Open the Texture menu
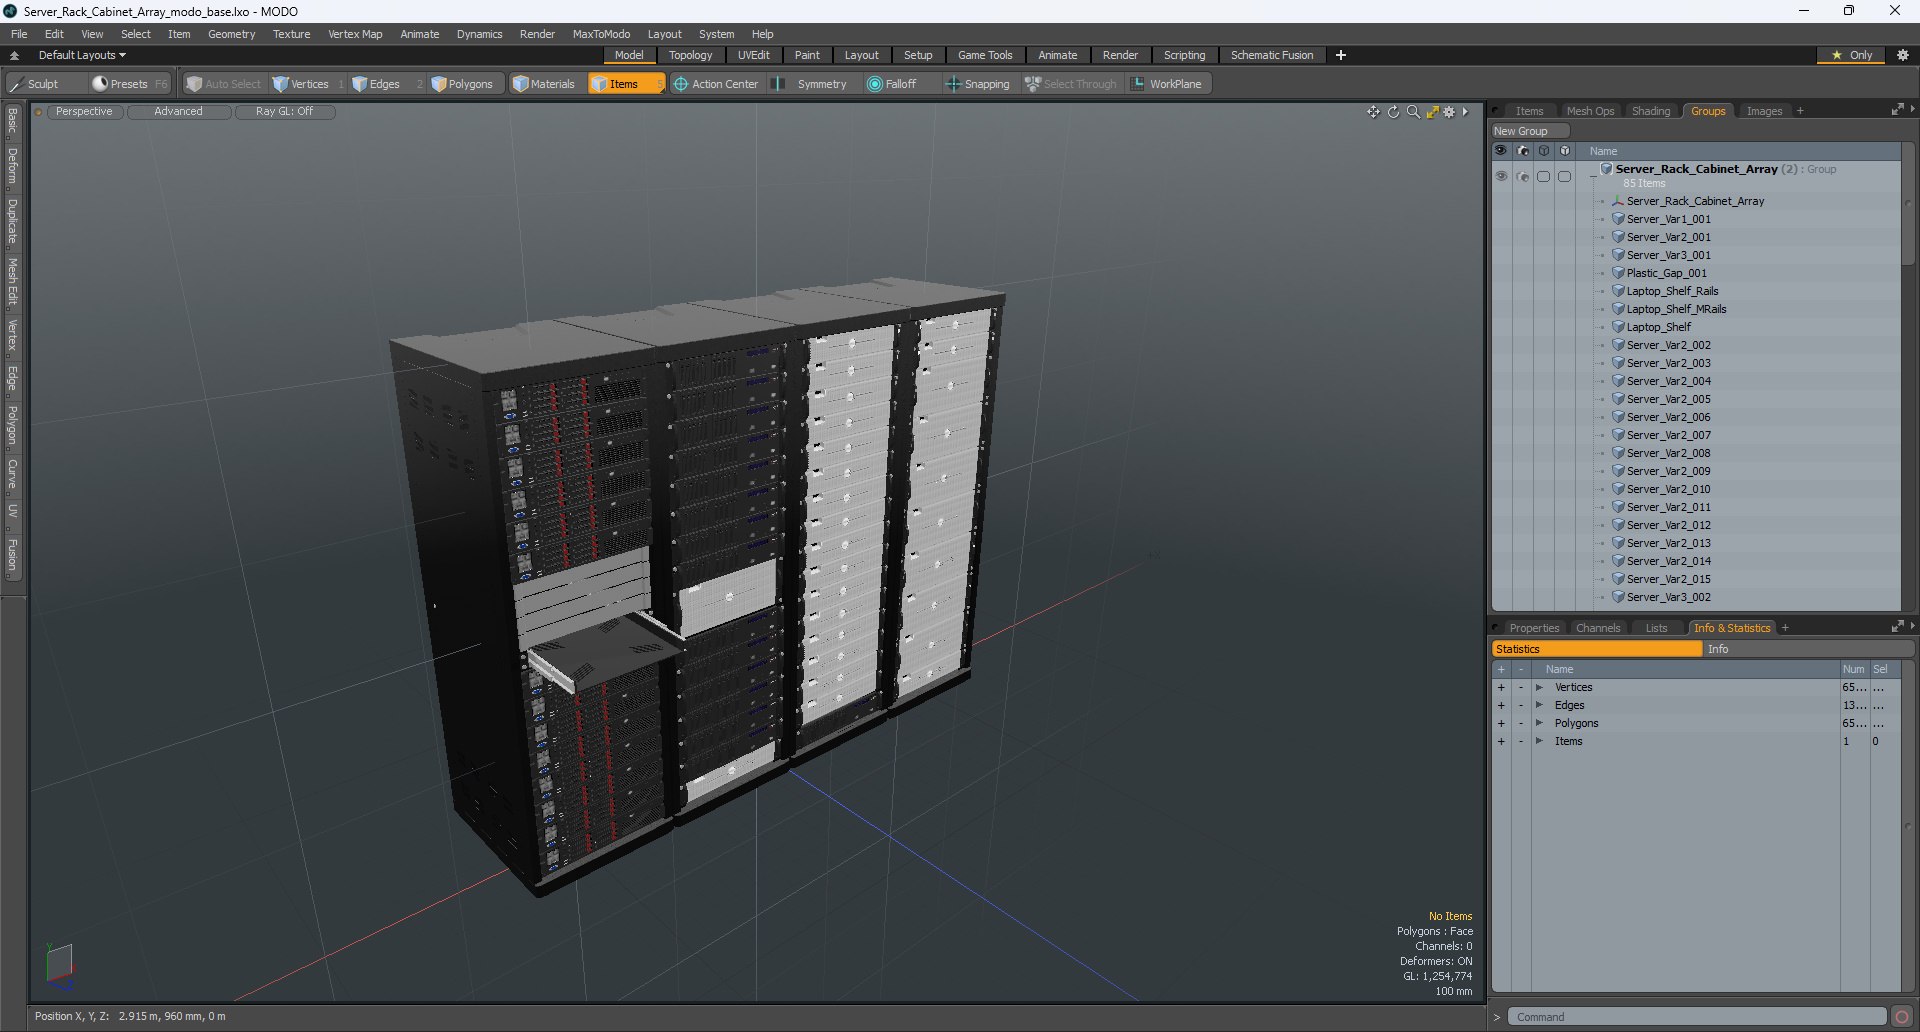1920x1032 pixels. pyautogui.click(x=291, y=34)
